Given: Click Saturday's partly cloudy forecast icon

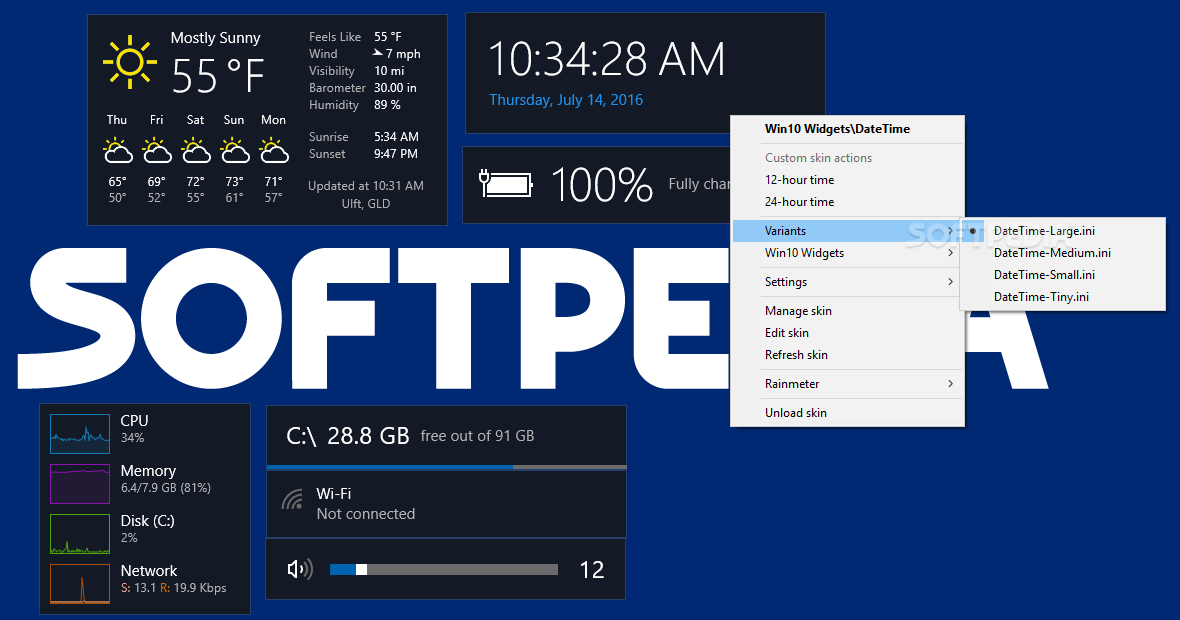Looking at the screenshot, I should click(196, 150).
